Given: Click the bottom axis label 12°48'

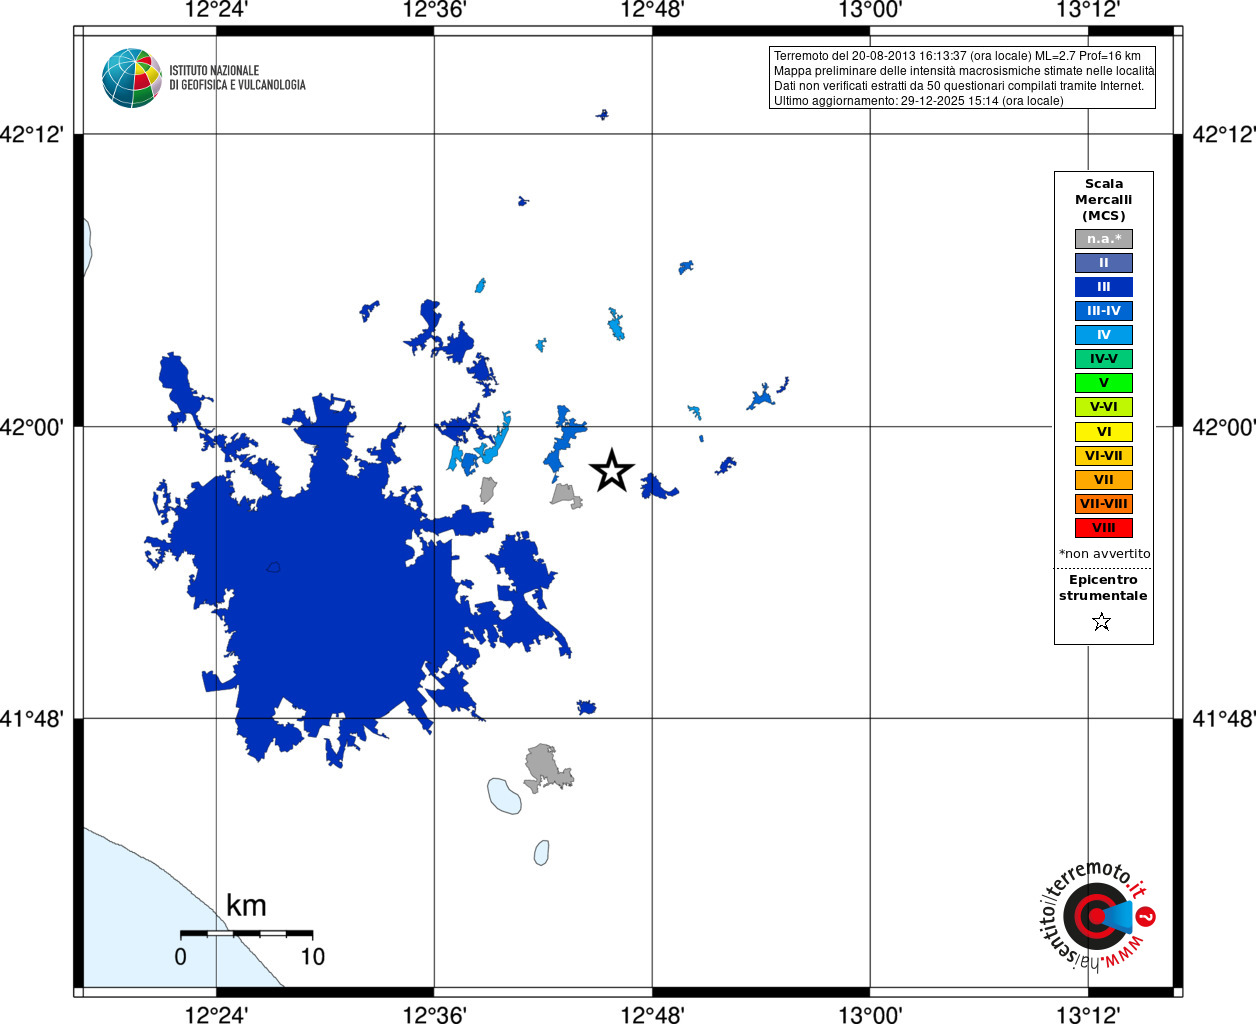Looking at the screenshot, I should click(x=652, y=1014).
